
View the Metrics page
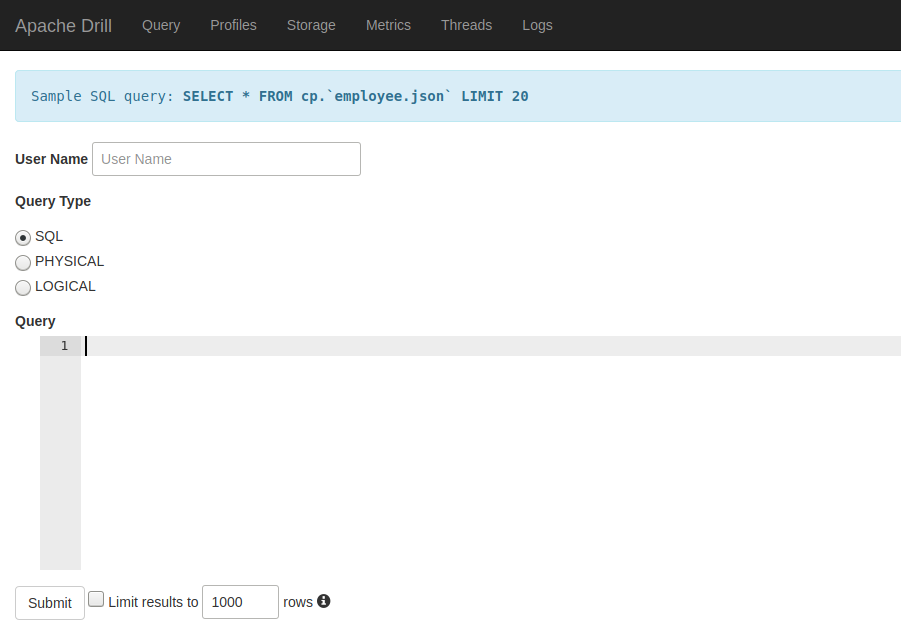[x=388, y=25]
